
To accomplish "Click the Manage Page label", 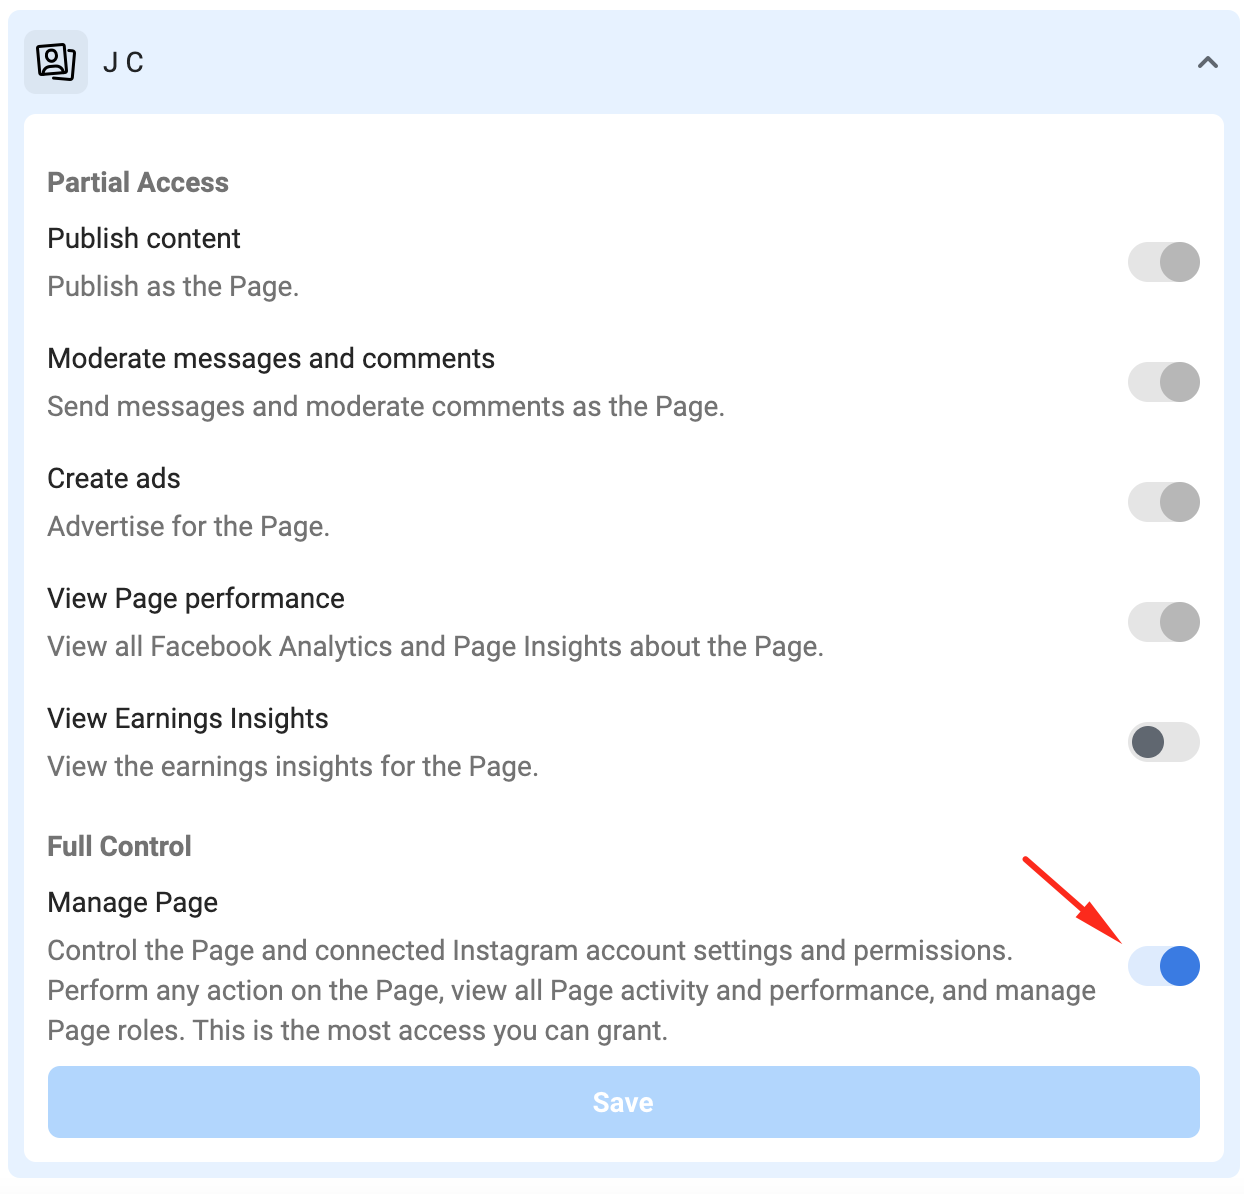I will coord(133,902).
